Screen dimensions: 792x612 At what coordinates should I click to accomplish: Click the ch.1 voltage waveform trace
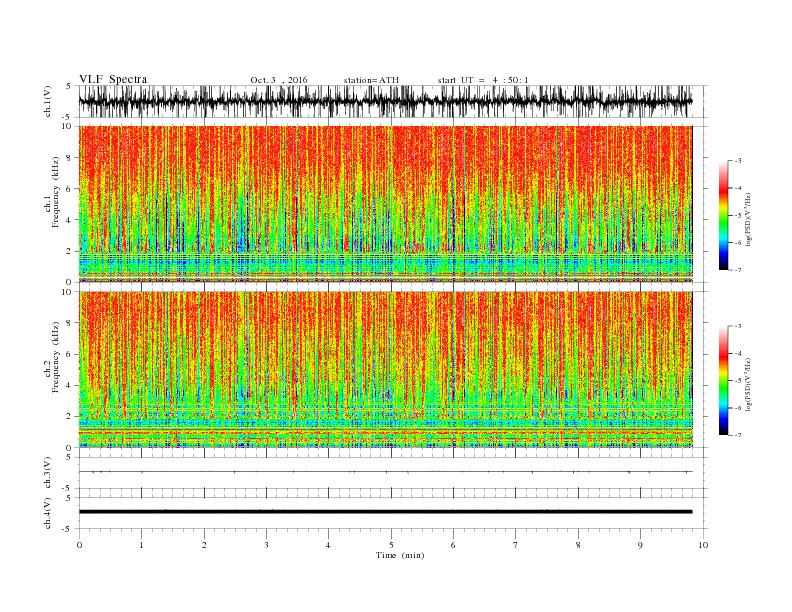click(386, 101)
